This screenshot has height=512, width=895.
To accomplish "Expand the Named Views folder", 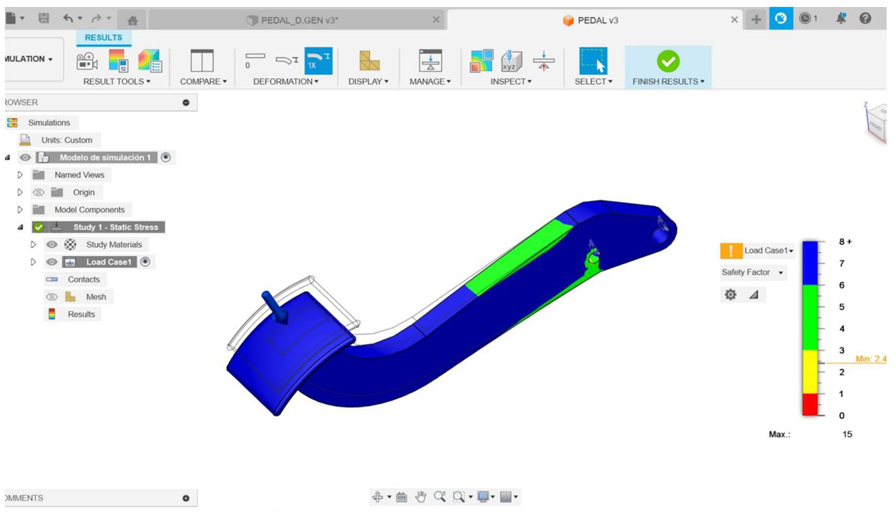I will (x=20, y=175).
